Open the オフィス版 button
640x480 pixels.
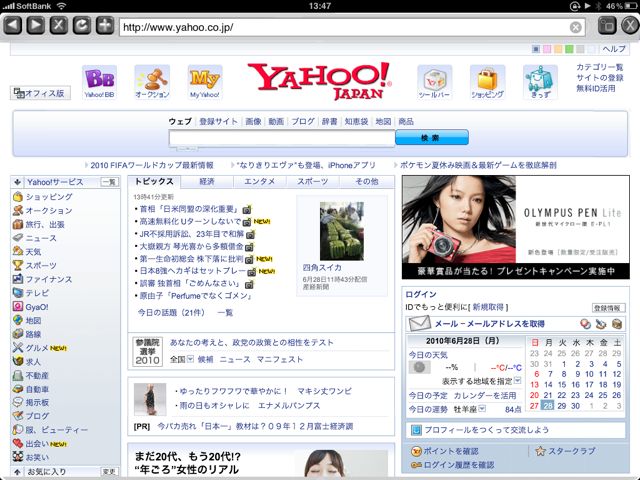click(40, 93)
